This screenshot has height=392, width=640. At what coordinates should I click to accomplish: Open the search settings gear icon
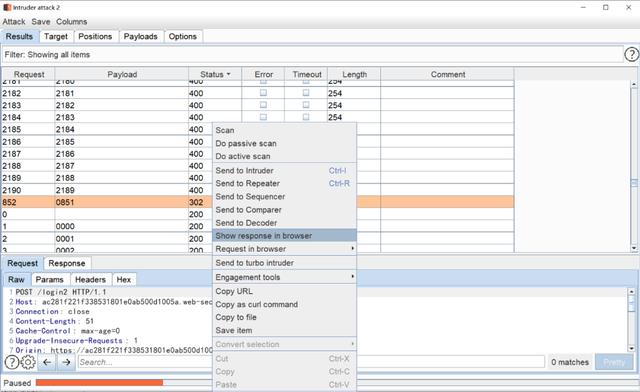point(28,362)
